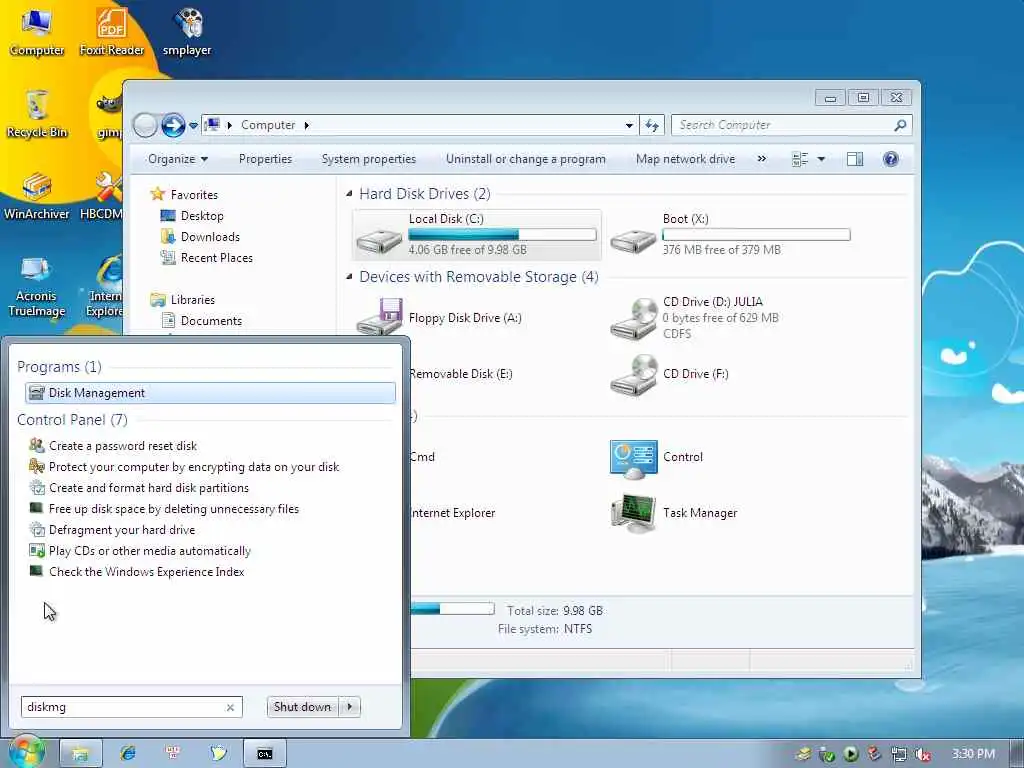Open Check the Windows Experience Index
This screenshot has width=1024, height=768.
[146, 571]
